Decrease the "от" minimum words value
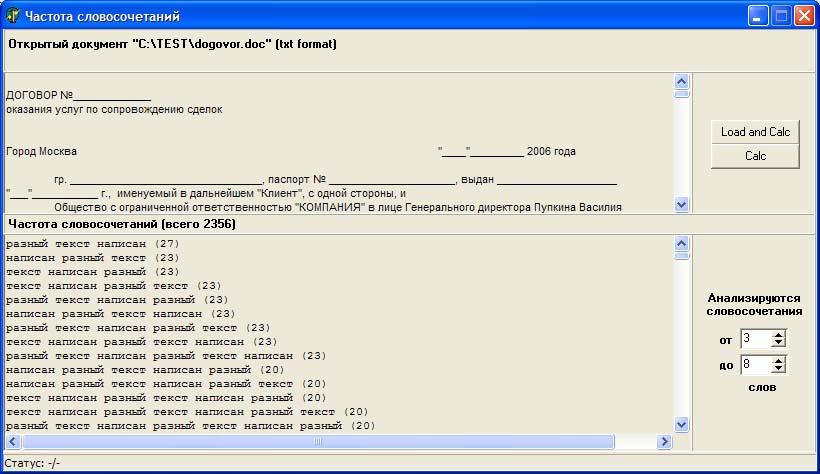820x474 pixels. (779, 343)
